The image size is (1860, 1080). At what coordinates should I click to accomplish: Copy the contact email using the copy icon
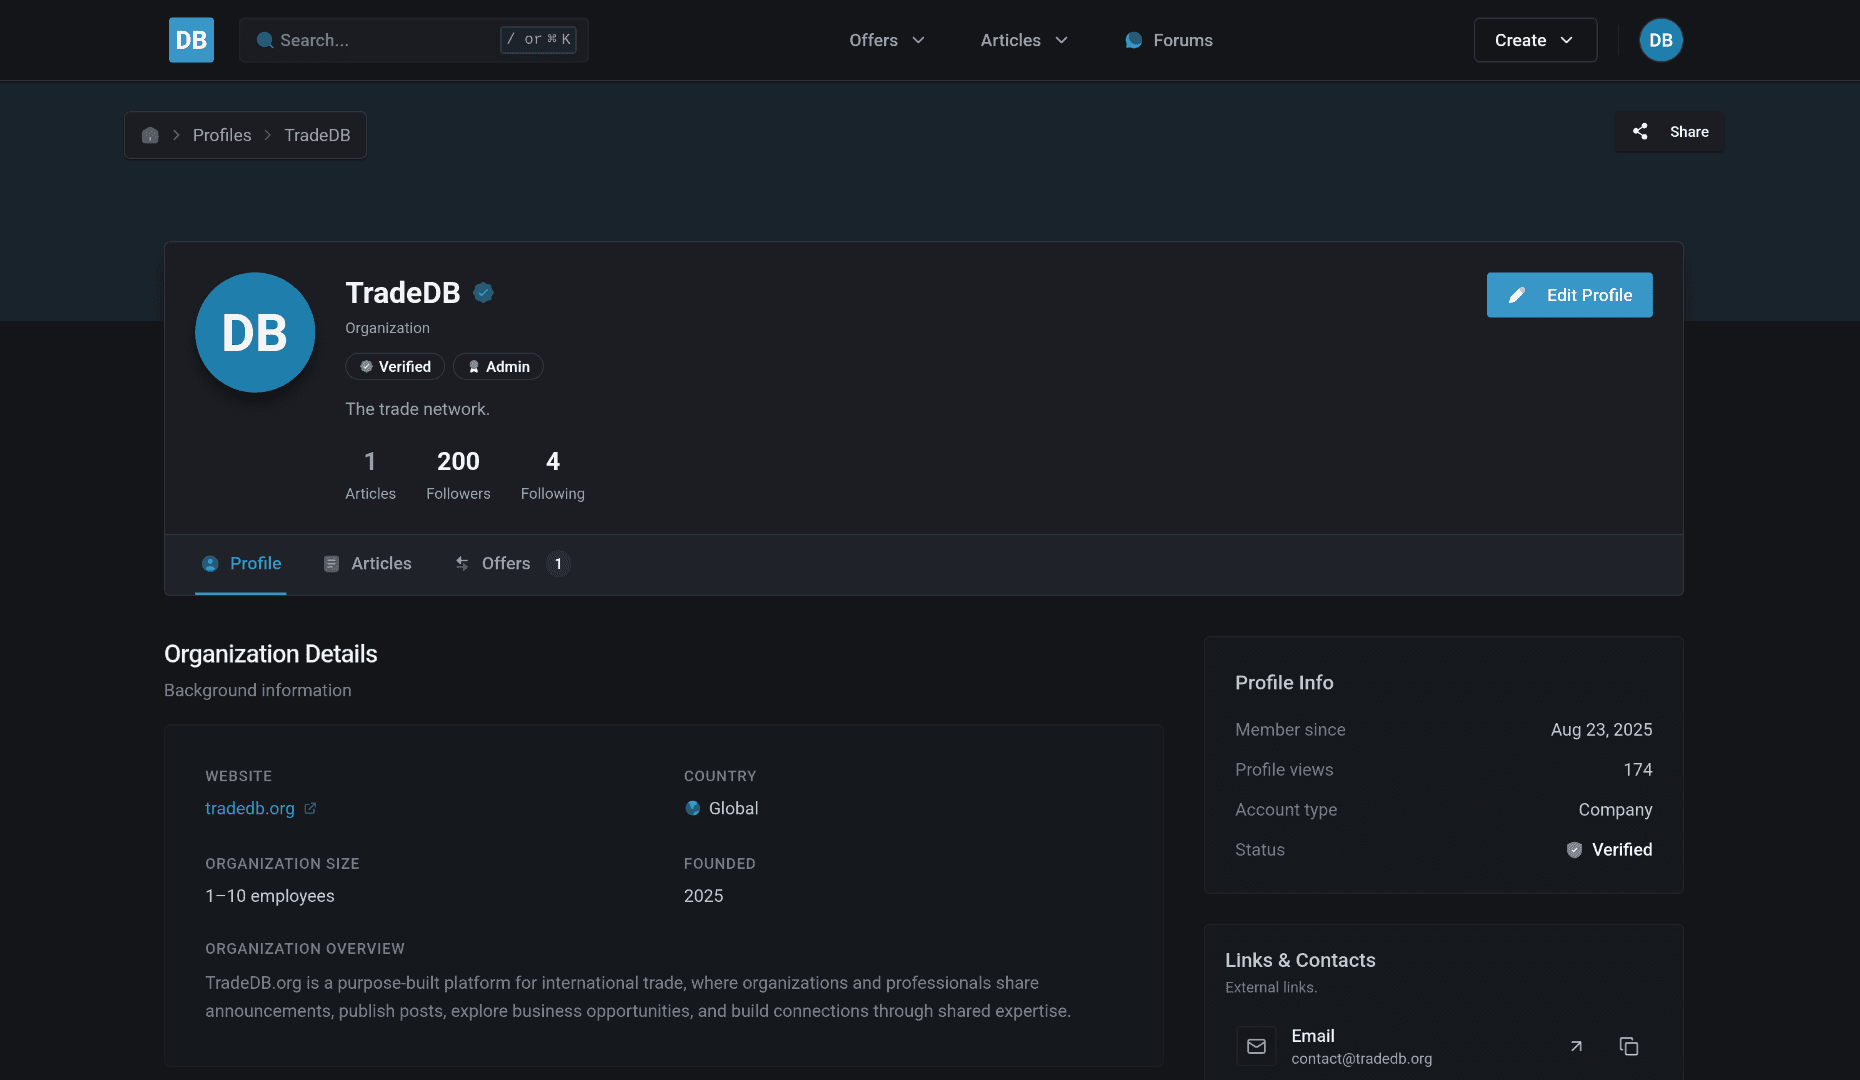[x=1629, y=1046]
